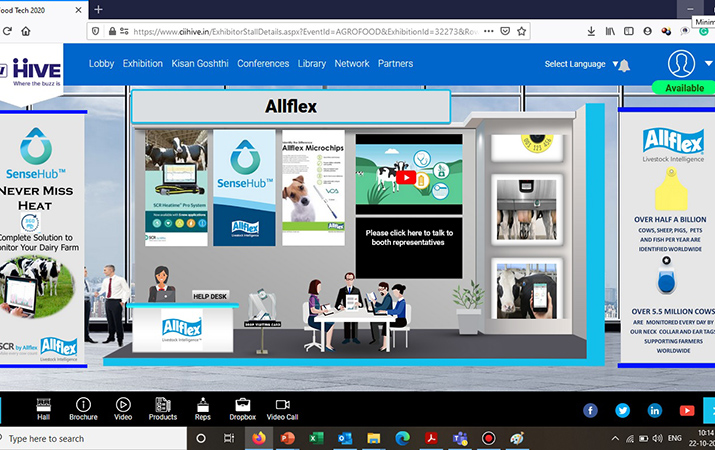Screen dimensions: 715x450
Task: Open the Allflex Microchips poster
Action: pos(313,188)
